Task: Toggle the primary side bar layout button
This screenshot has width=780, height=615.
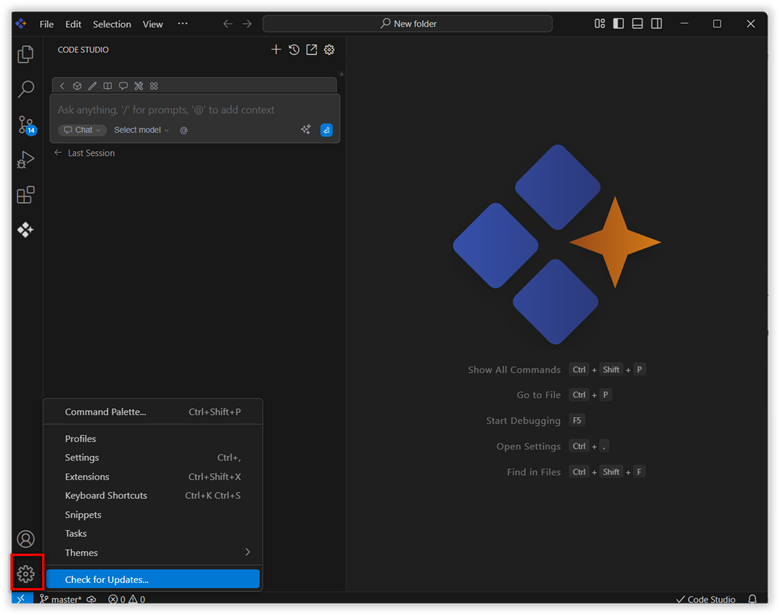Action: pyautogui.click(x=618, y=23)
